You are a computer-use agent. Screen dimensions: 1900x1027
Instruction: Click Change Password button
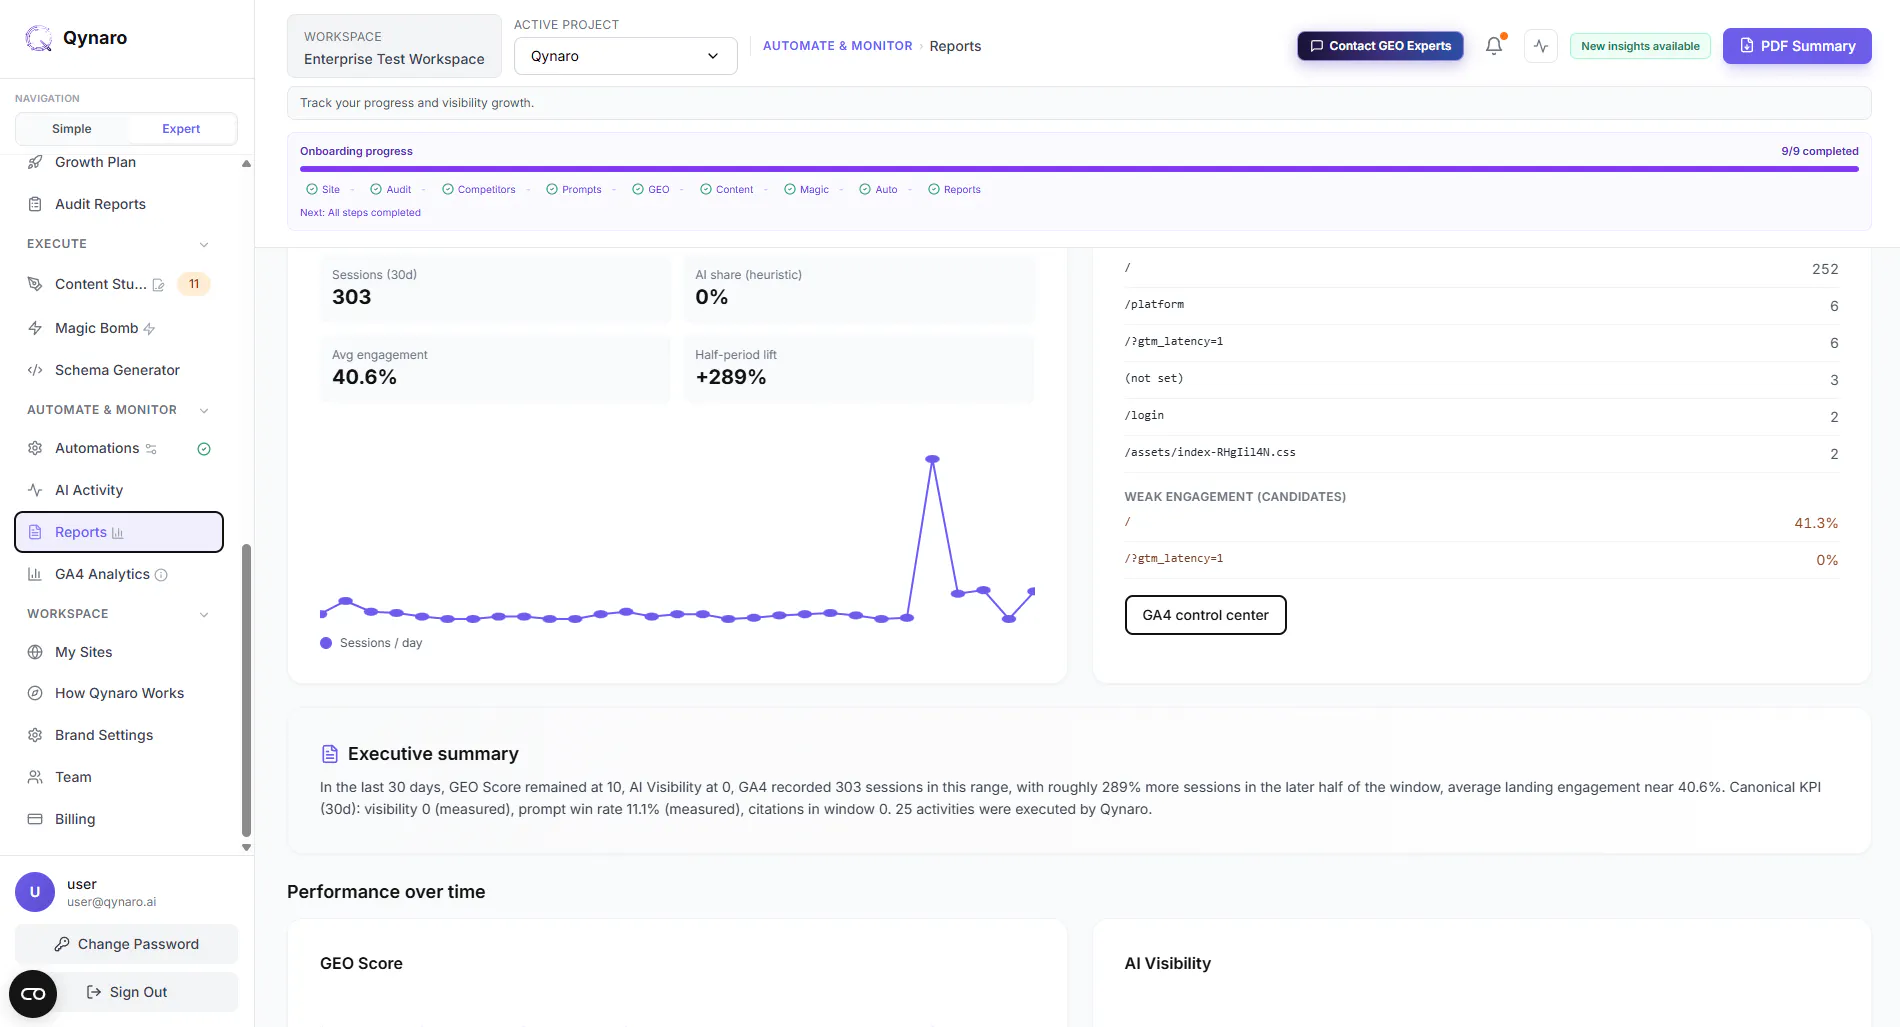(127, 944)
